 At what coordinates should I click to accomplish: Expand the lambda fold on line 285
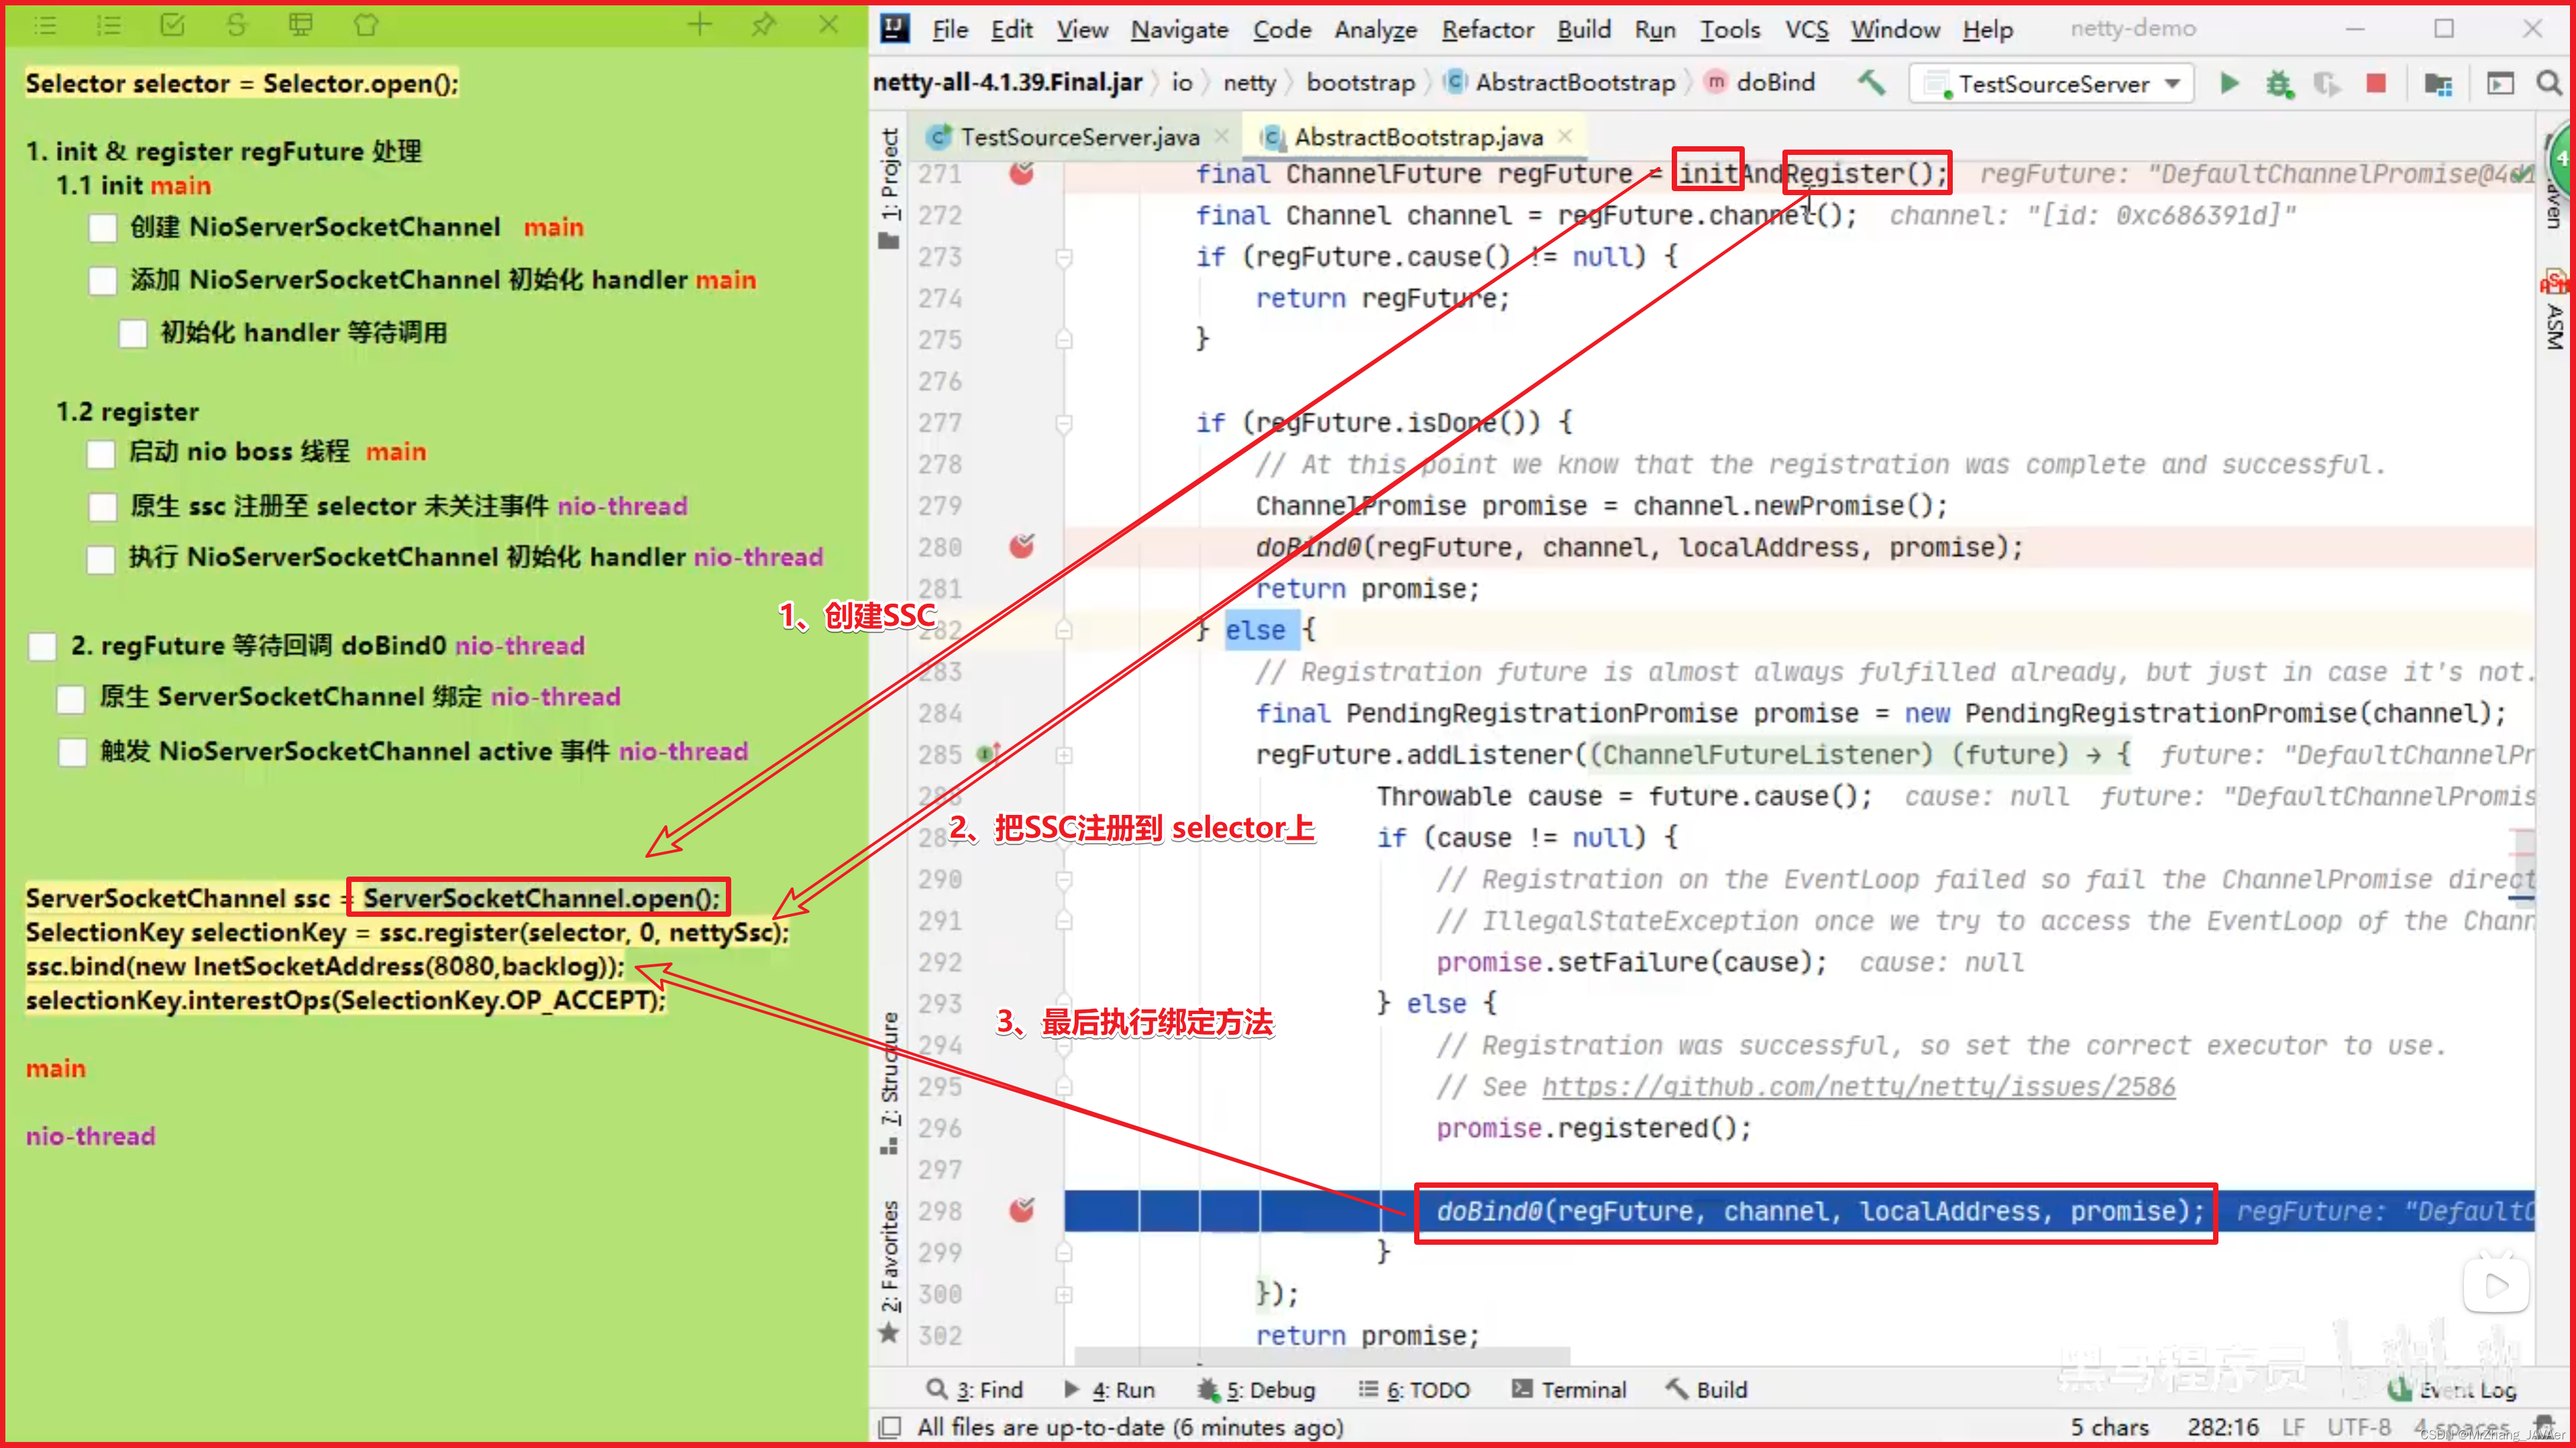1064,755
